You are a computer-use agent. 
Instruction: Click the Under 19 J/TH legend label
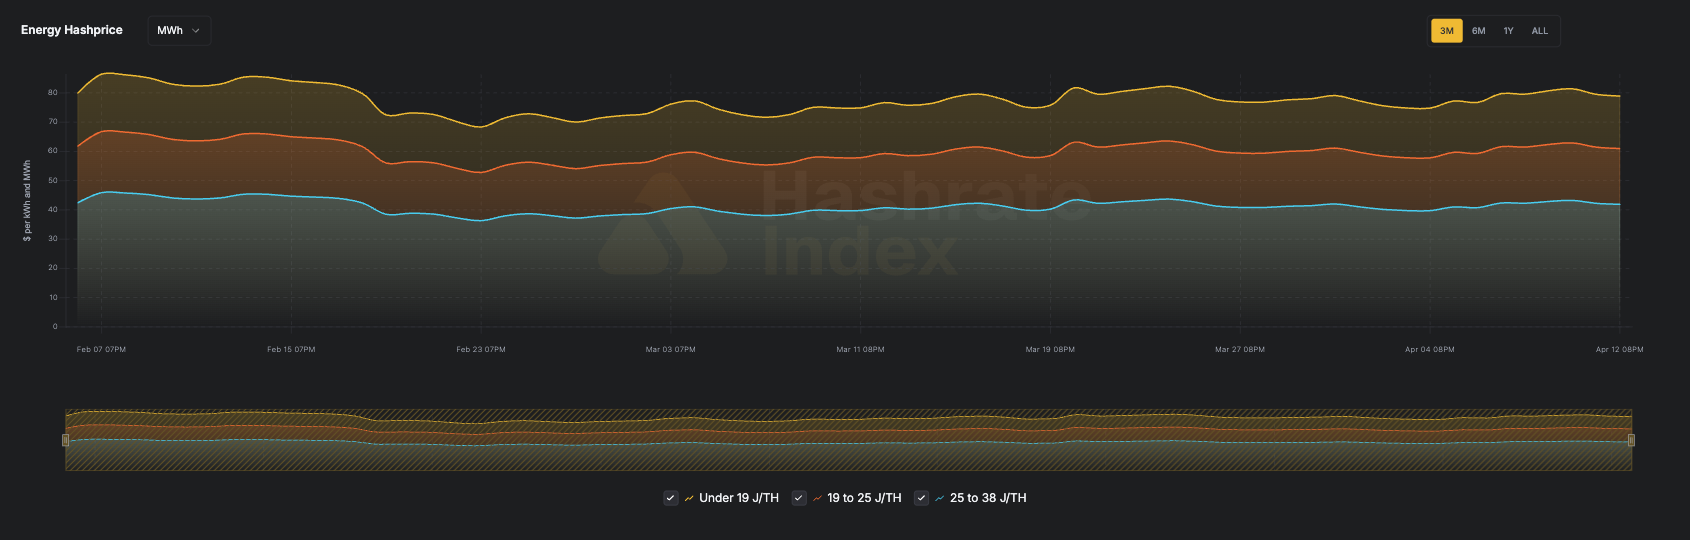(738, 498)
